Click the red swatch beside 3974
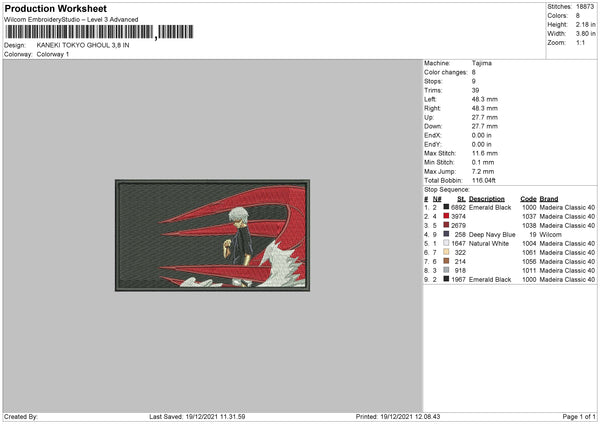 pos(446,216)
